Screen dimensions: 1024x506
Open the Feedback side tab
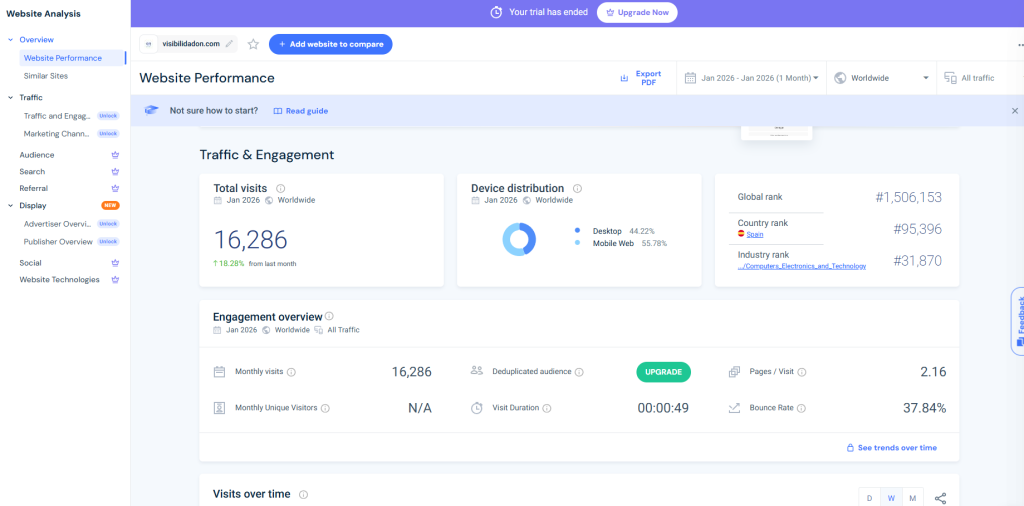[1017, 321]
